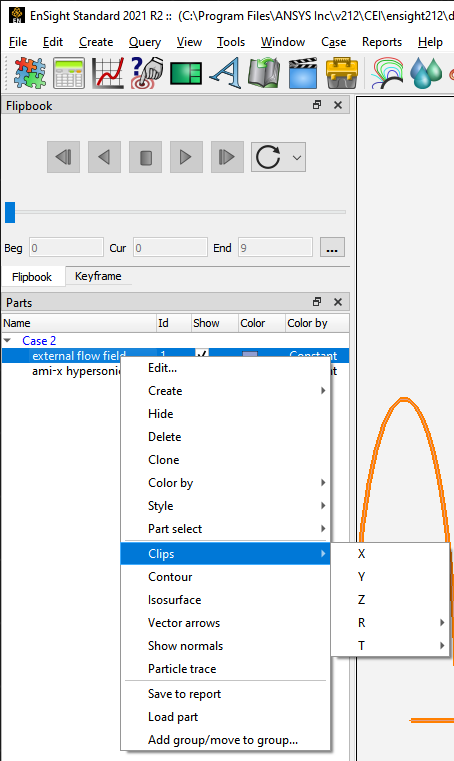Open the loop mode dropdown
This screenshot has width=454, height=761.
coord(278,157)
